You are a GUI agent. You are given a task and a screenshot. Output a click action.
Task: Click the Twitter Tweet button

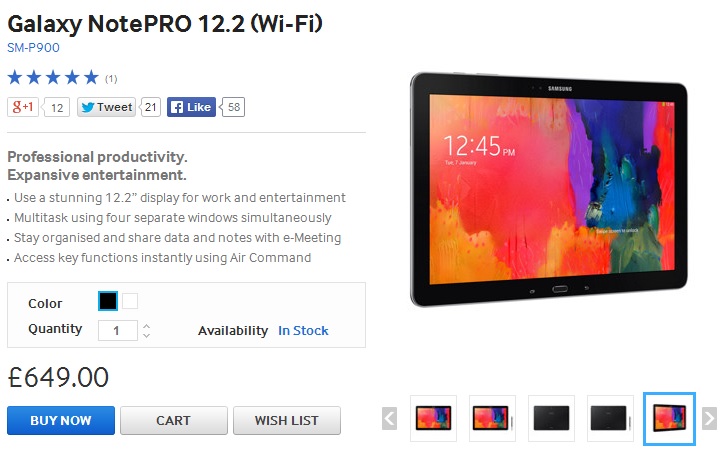(x=106, y=107)
